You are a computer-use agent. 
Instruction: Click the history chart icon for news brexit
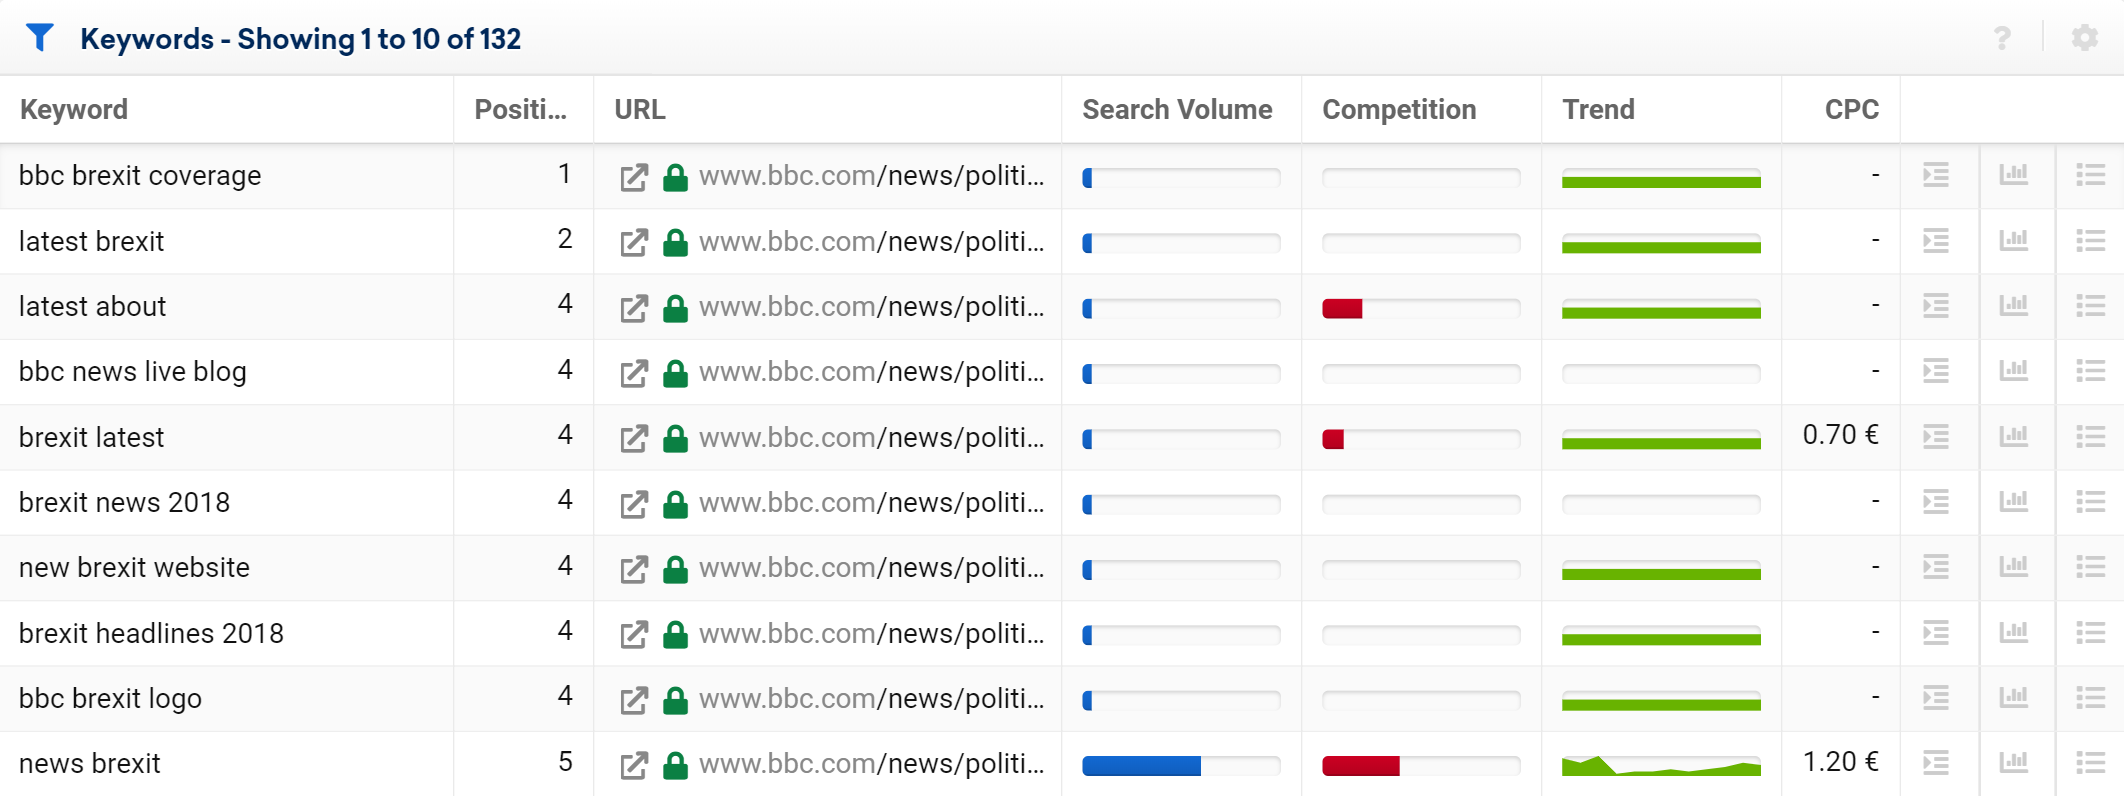pyautogui.click(x=2014, y=762)
